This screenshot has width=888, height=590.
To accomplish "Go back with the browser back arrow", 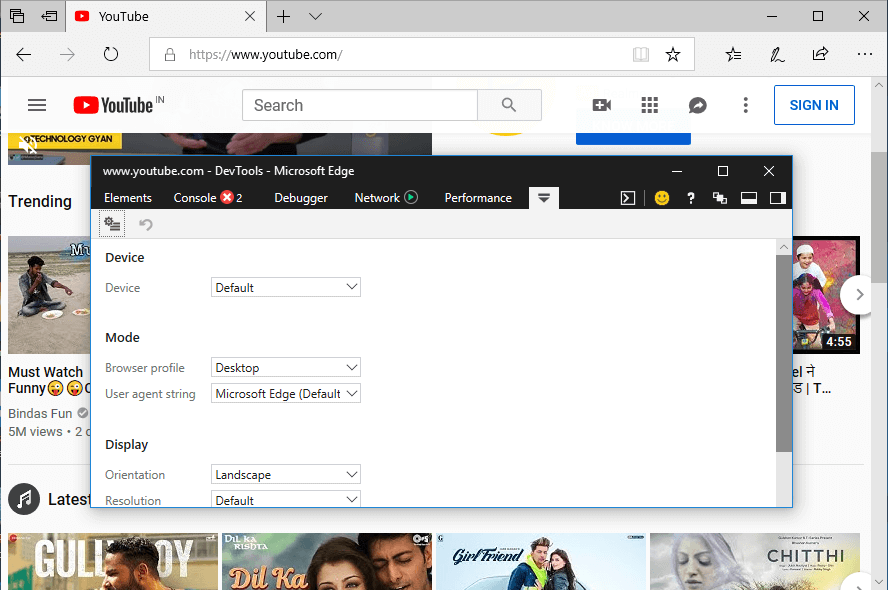I will point(24,54).
